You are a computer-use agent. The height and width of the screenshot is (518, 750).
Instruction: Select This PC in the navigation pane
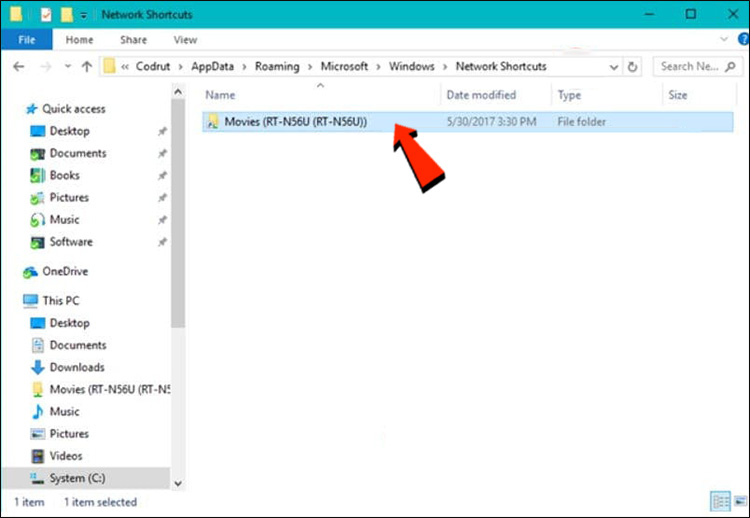(x=61, y=301)
